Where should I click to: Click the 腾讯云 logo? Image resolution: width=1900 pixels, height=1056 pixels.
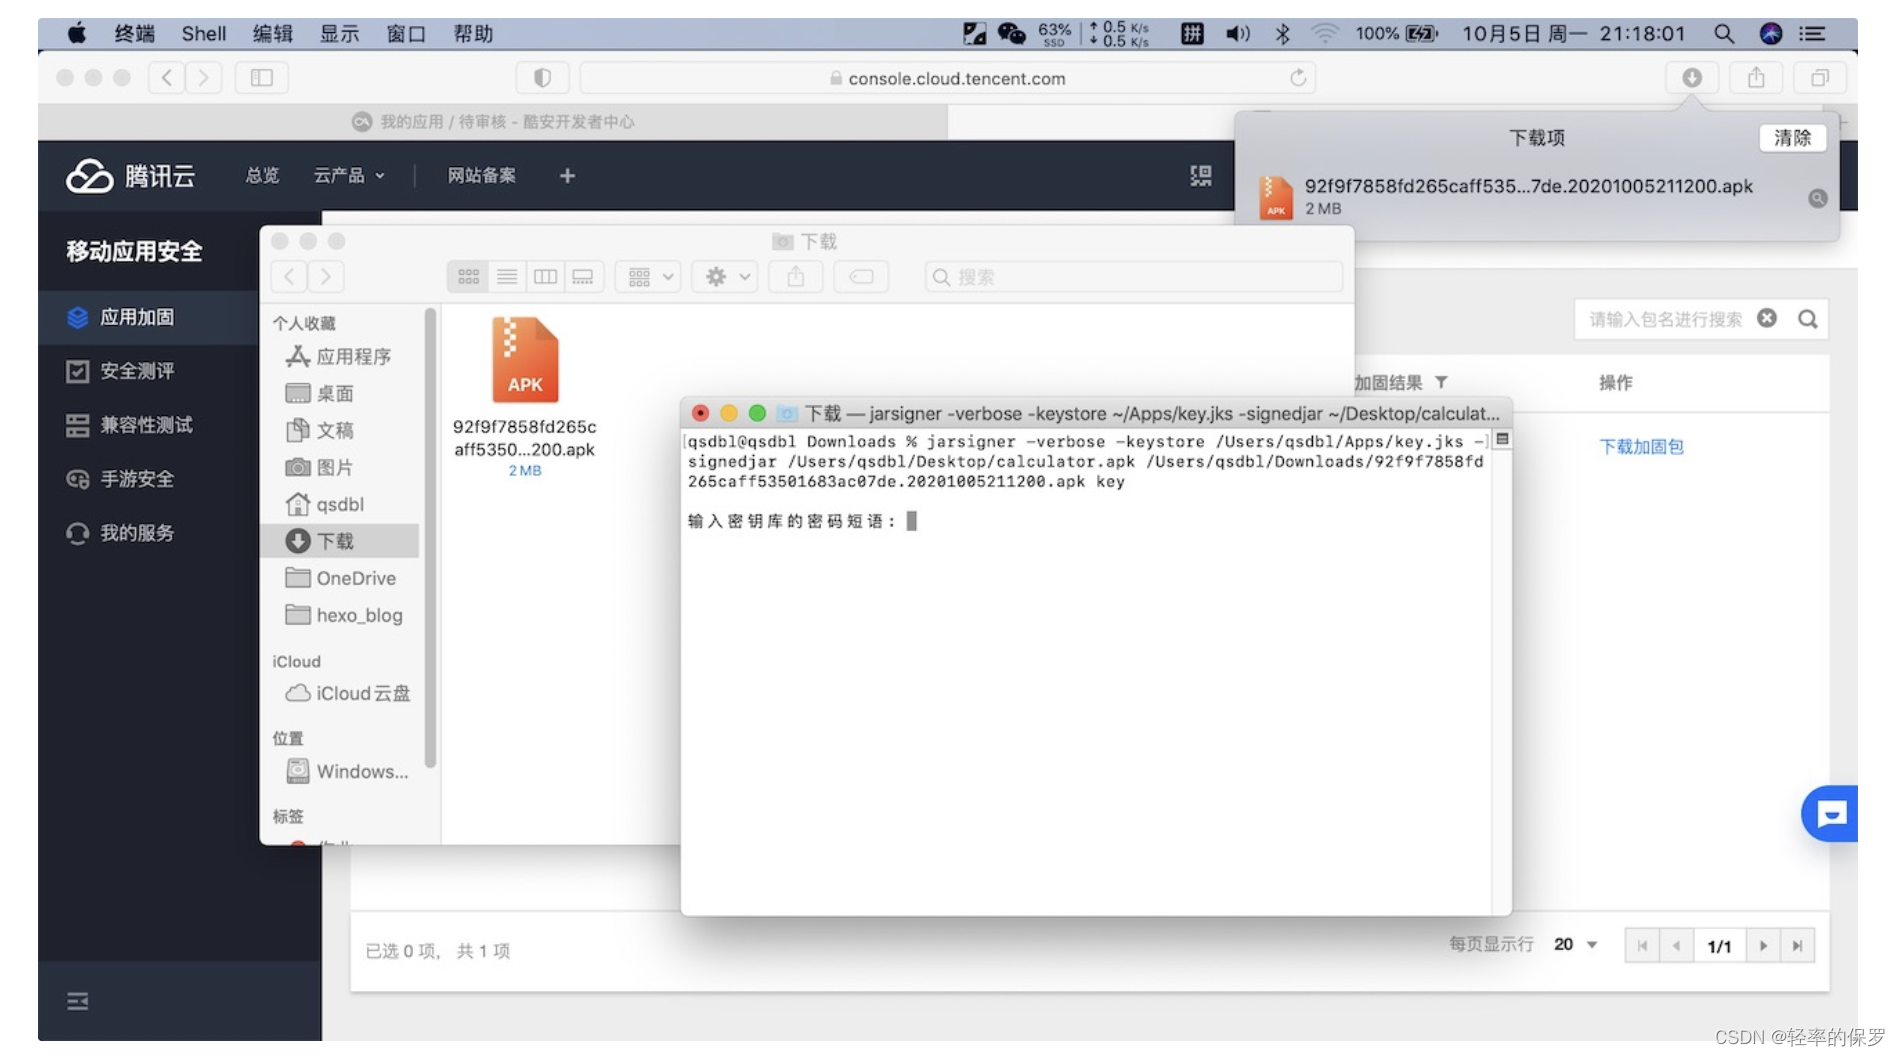click(x=131, y=176)
